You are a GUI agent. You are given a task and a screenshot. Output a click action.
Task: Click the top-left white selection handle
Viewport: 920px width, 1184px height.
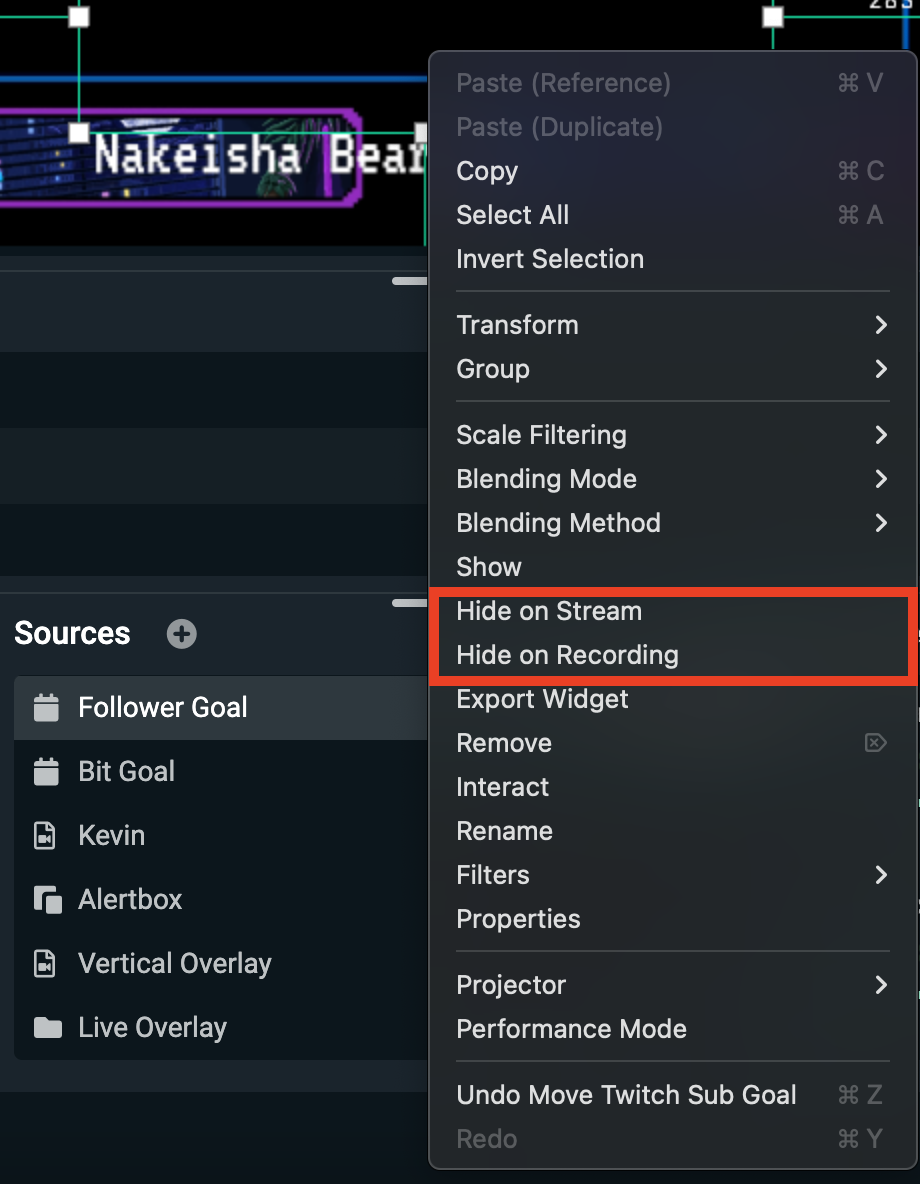point(79,16)
